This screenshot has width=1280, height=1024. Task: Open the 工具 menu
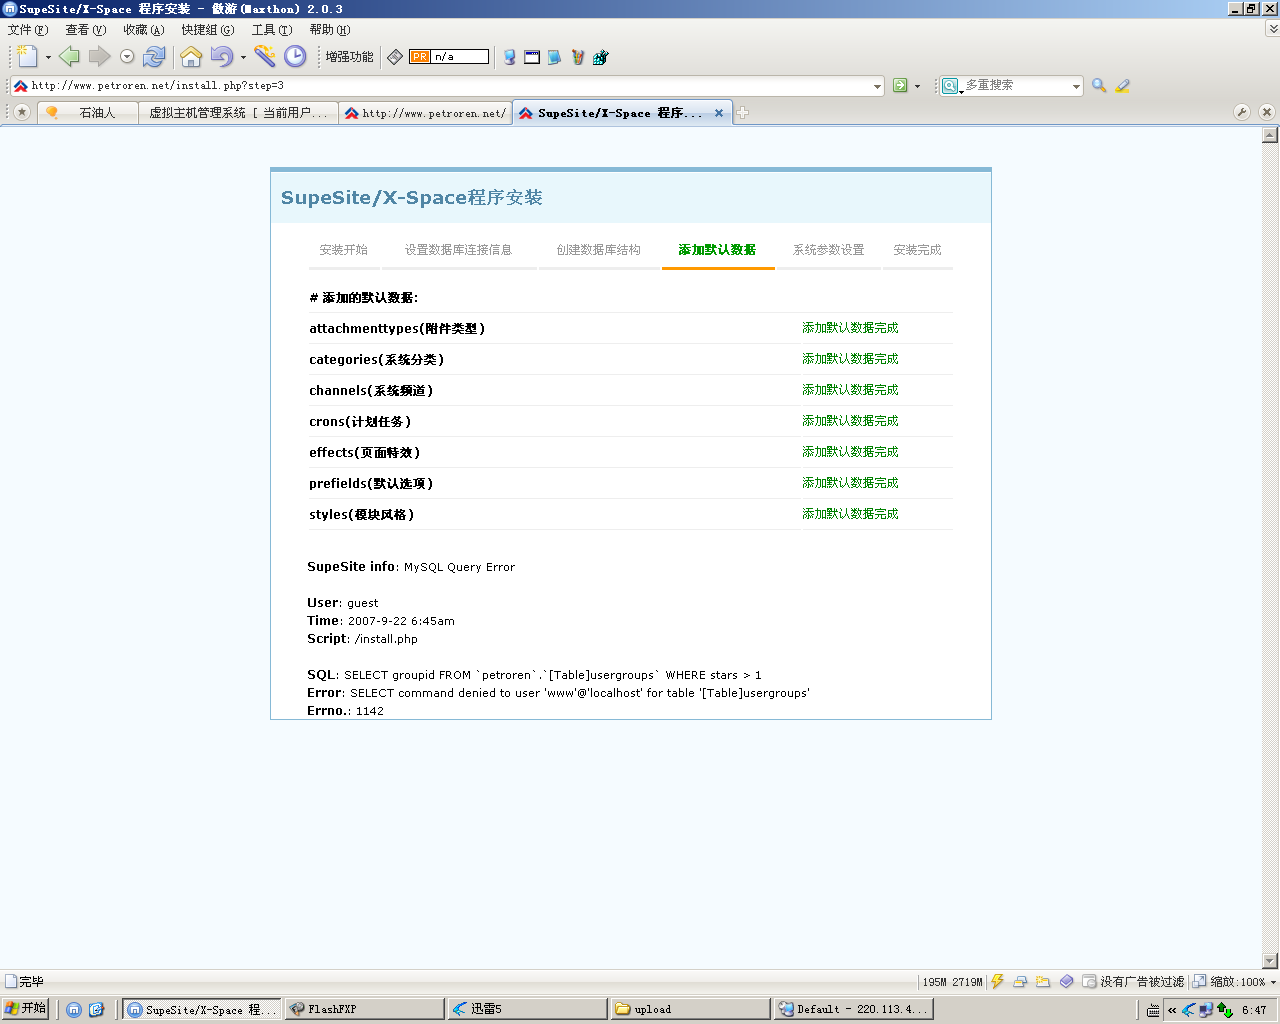click(x=271, y=30)
